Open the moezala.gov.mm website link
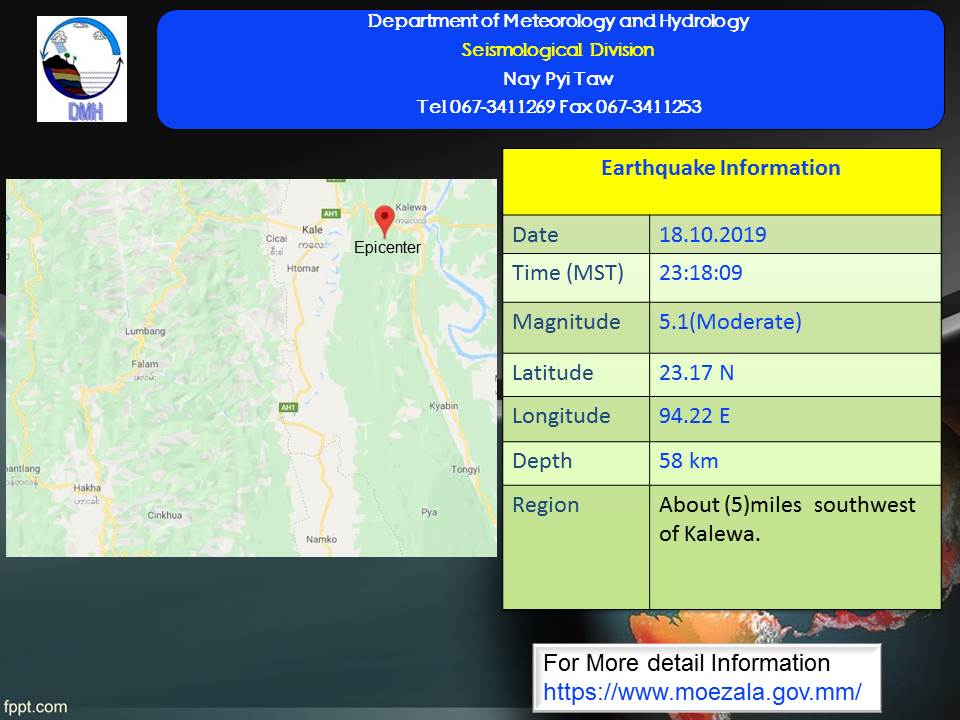960x720 pixels. point(702,691)
